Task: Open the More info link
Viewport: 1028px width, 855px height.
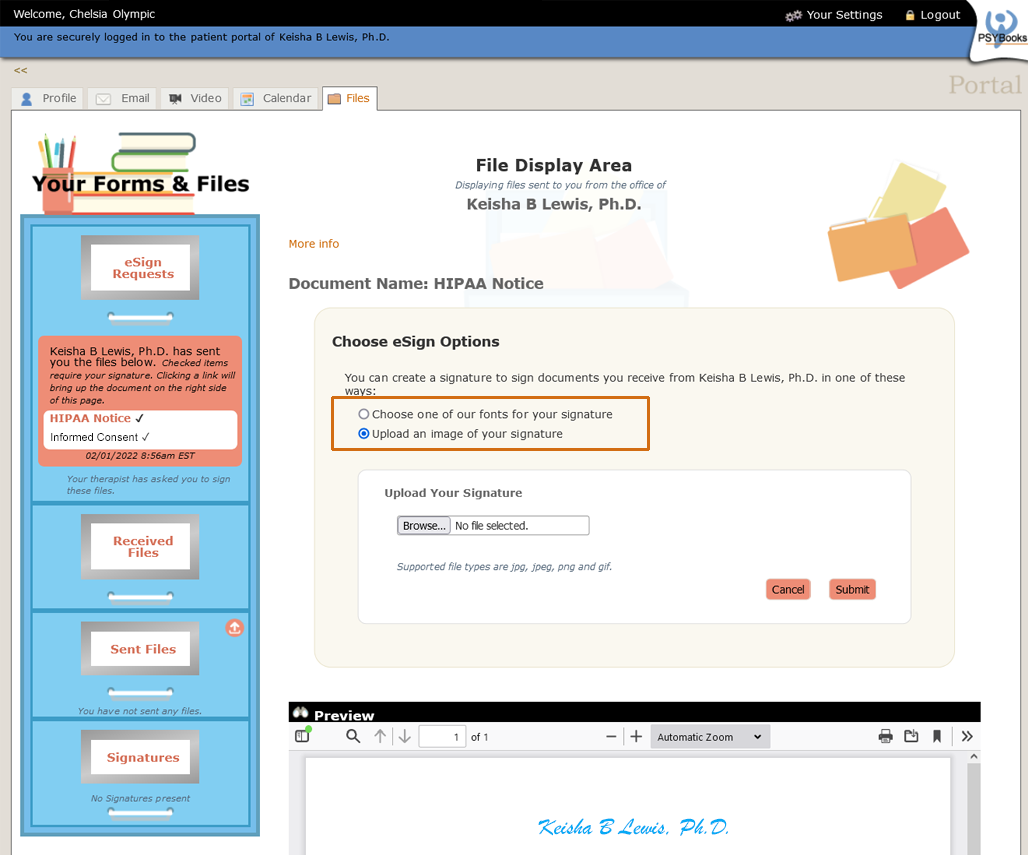Action: pos(314,244)
